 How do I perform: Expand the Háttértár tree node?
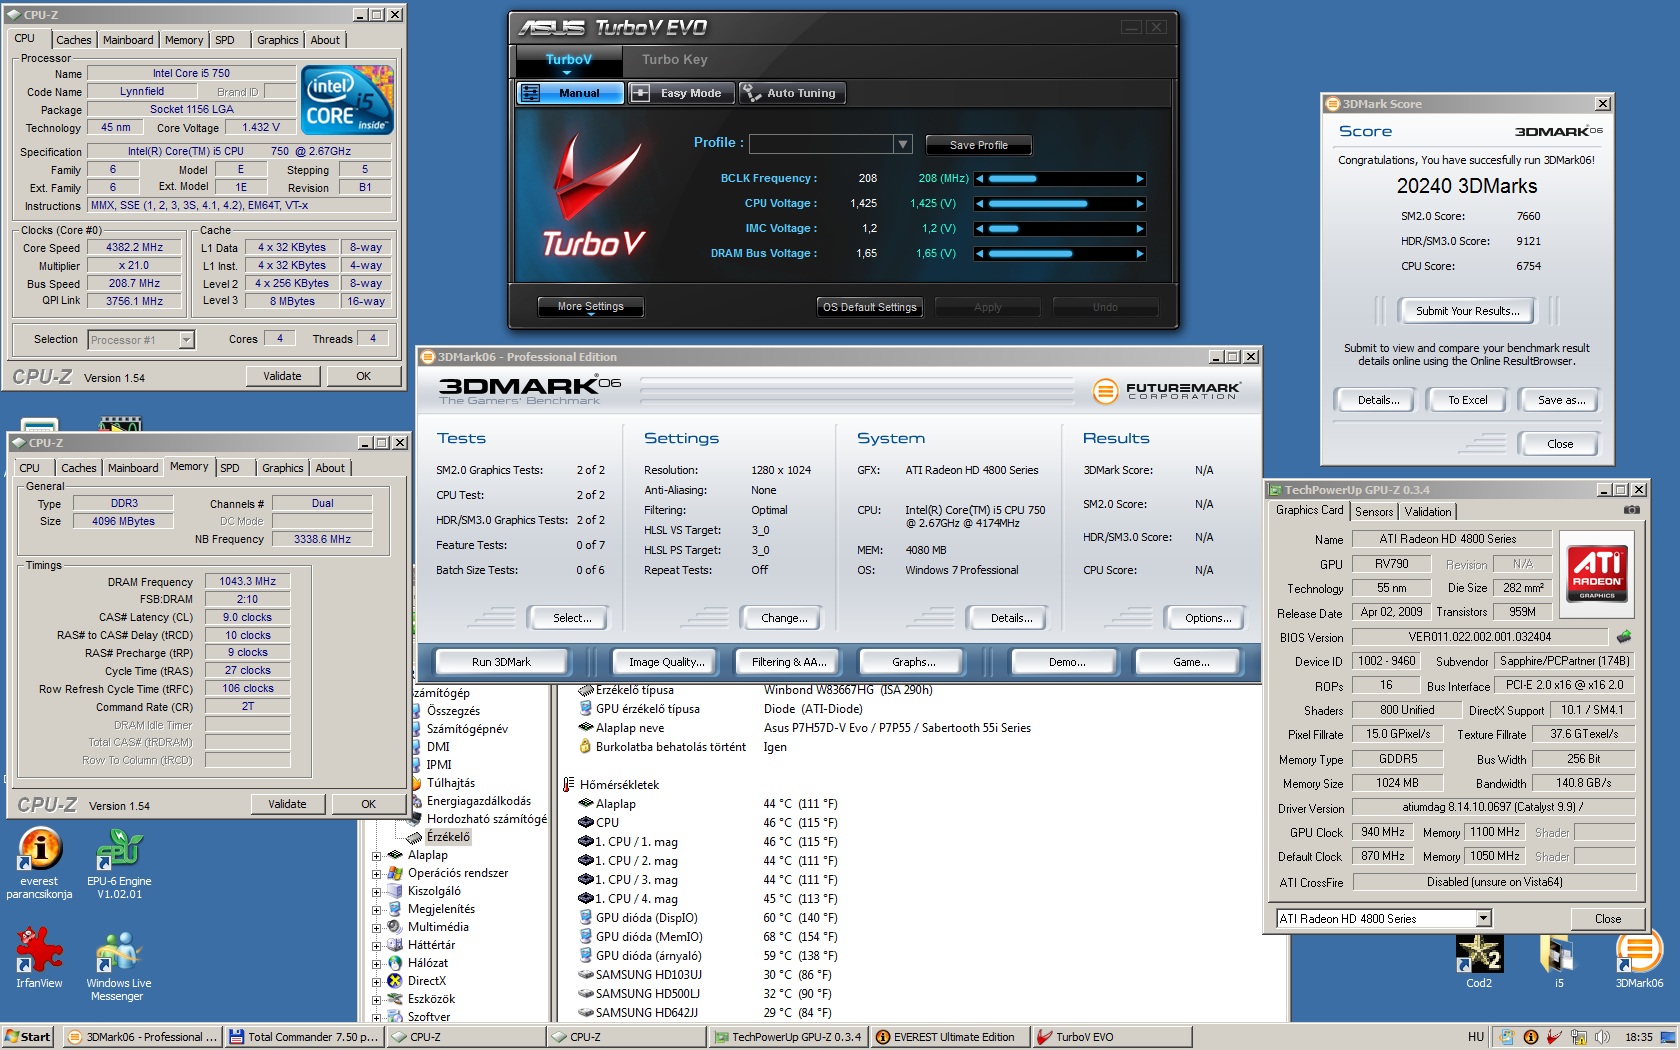pos(377,946)
